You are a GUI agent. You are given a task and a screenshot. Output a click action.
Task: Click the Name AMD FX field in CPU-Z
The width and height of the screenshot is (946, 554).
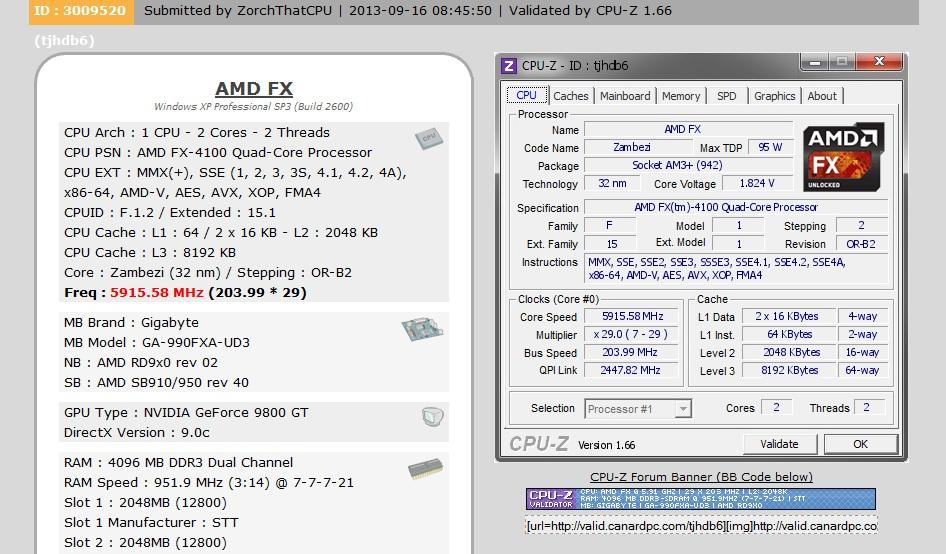pos(688,129)
